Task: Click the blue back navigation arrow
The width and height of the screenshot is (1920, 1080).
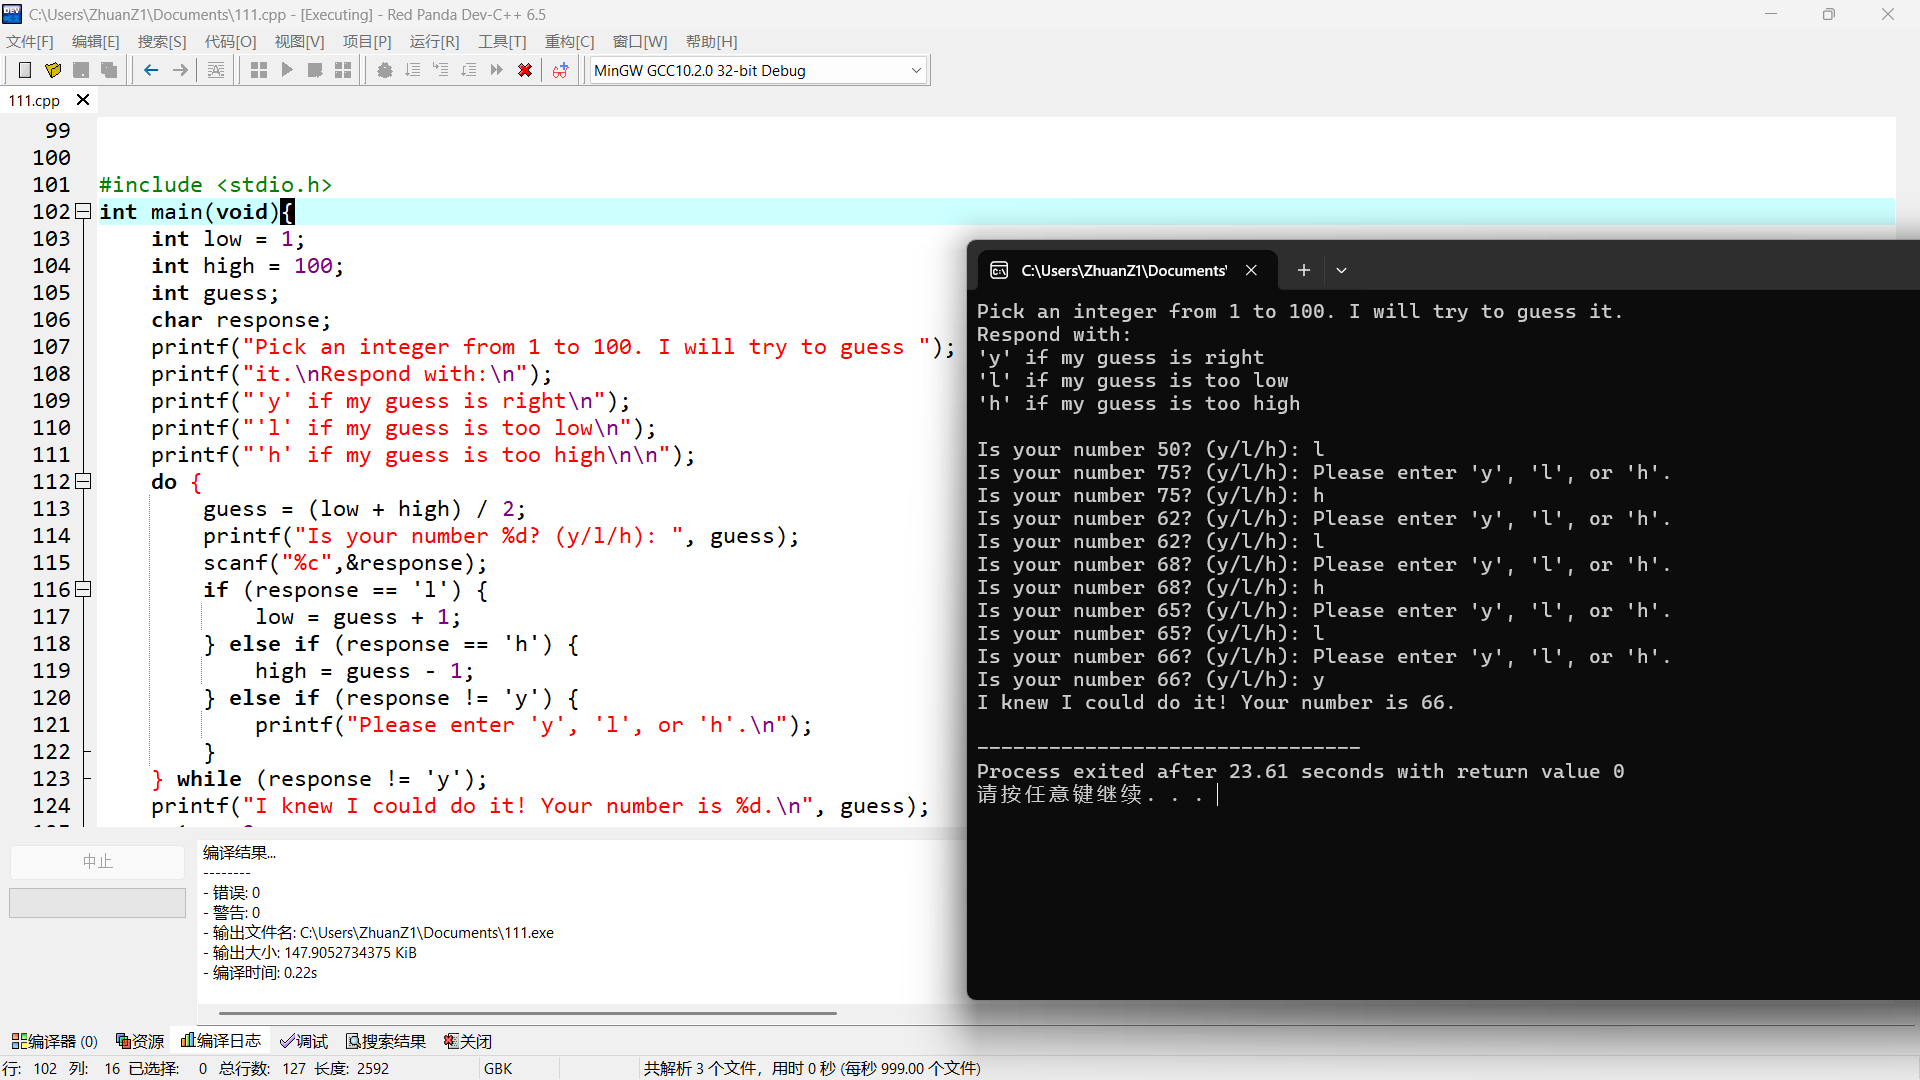Action: 151,70
